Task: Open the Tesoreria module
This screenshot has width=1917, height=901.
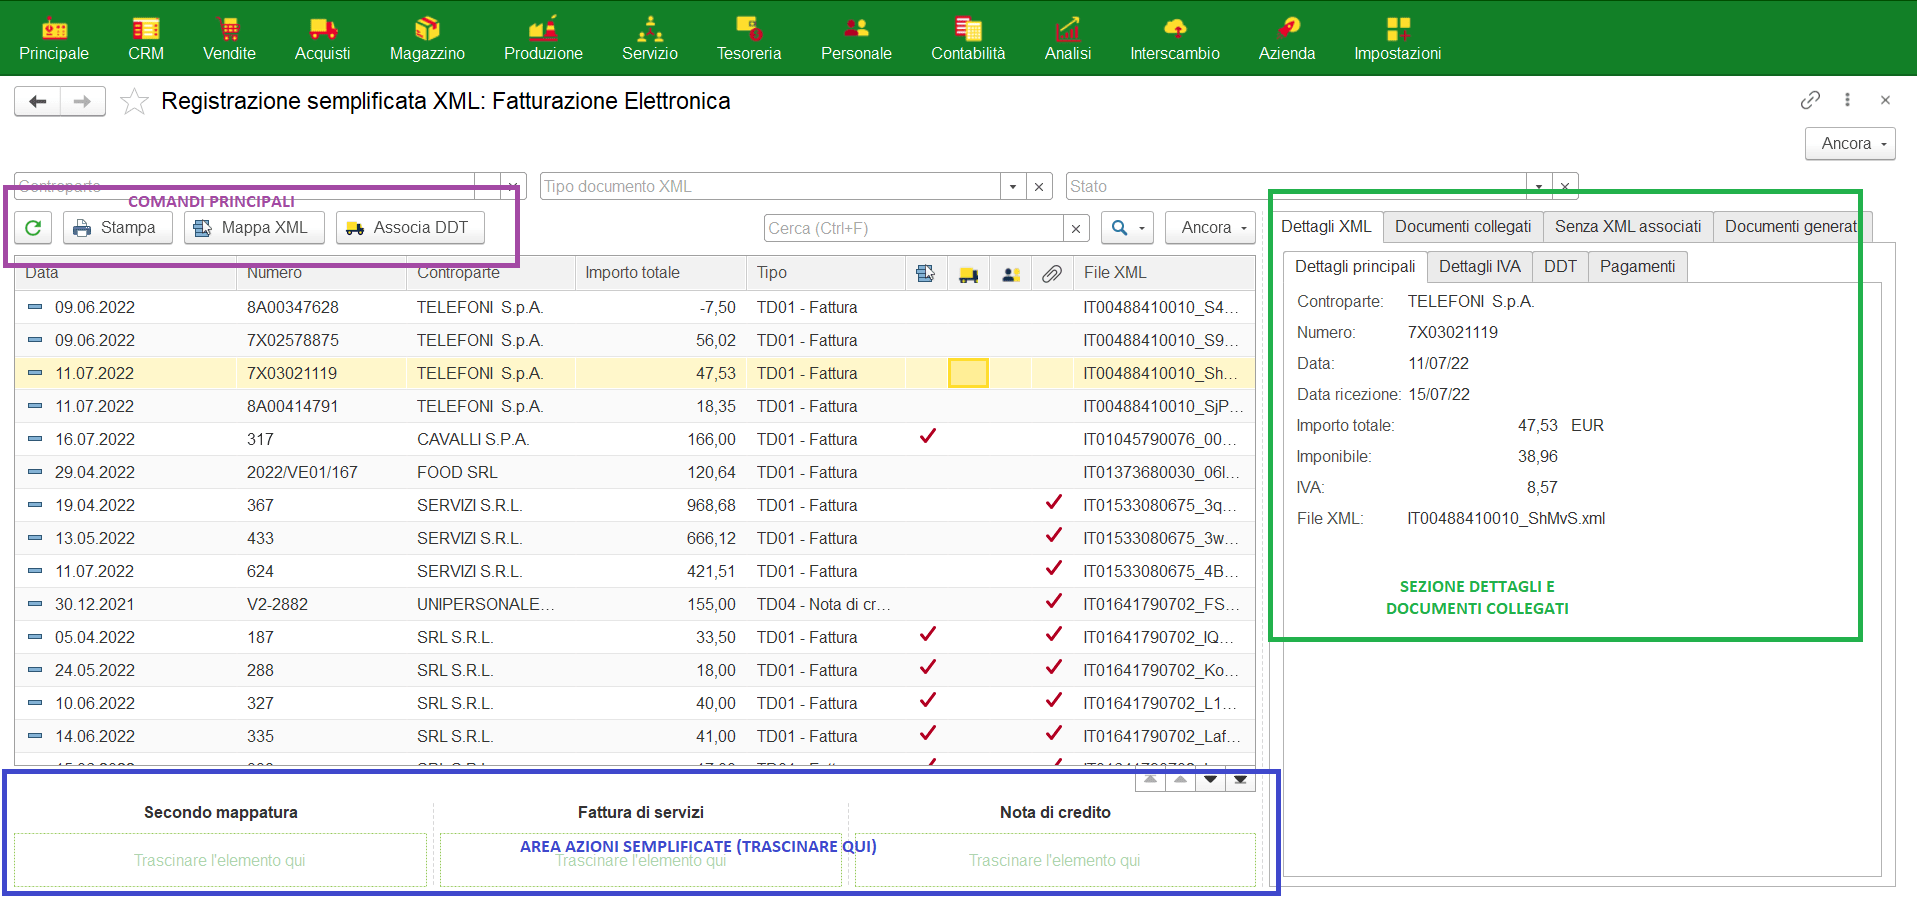Action: point(749,39)
